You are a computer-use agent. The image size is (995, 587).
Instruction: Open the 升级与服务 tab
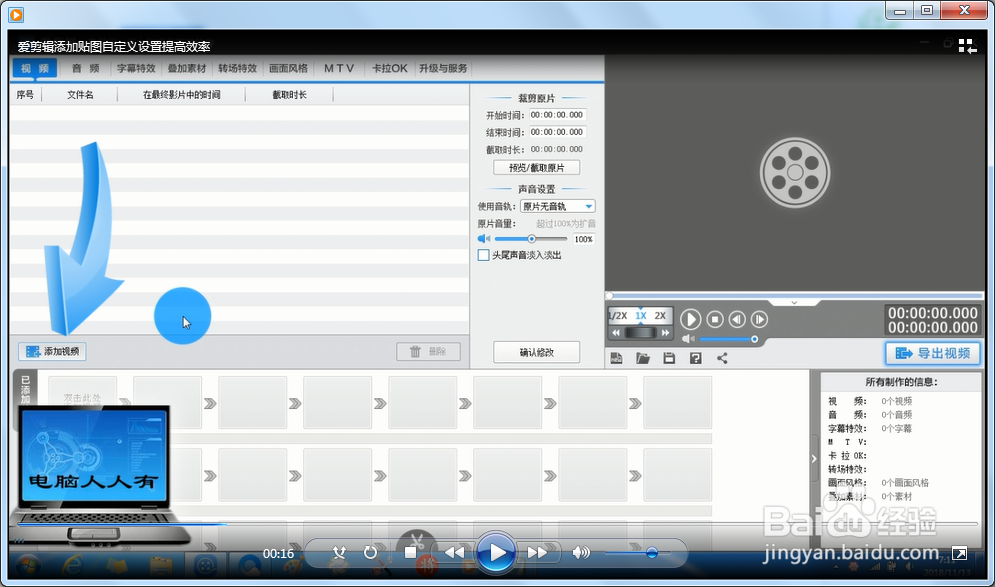click(x=443, y=68)
